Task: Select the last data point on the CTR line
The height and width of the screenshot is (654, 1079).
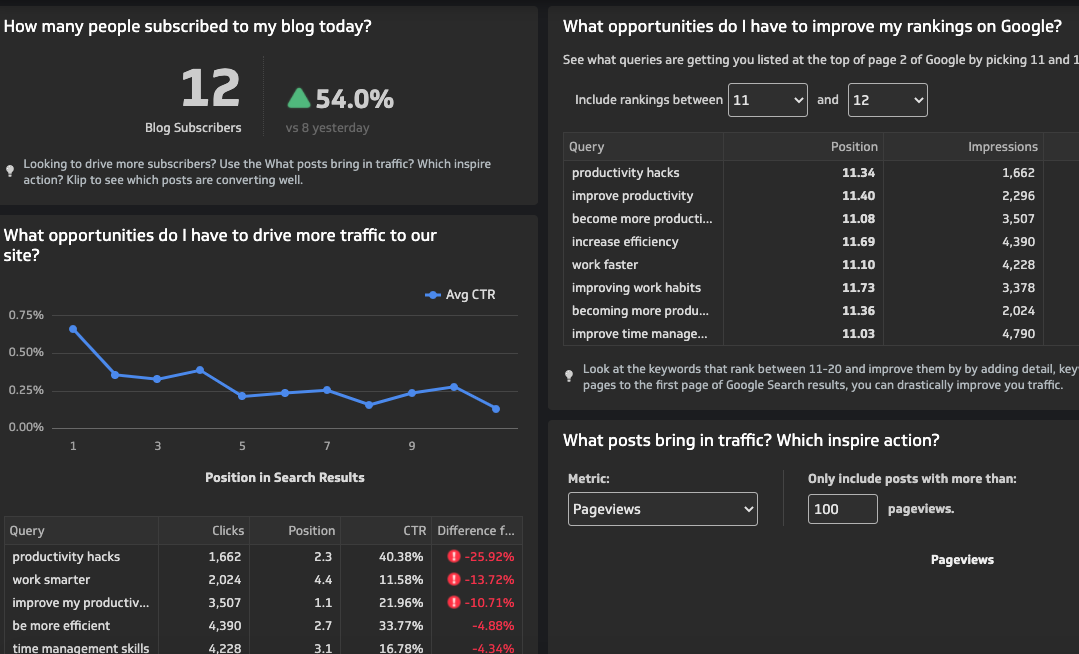Action: click(x=496, y=409)
